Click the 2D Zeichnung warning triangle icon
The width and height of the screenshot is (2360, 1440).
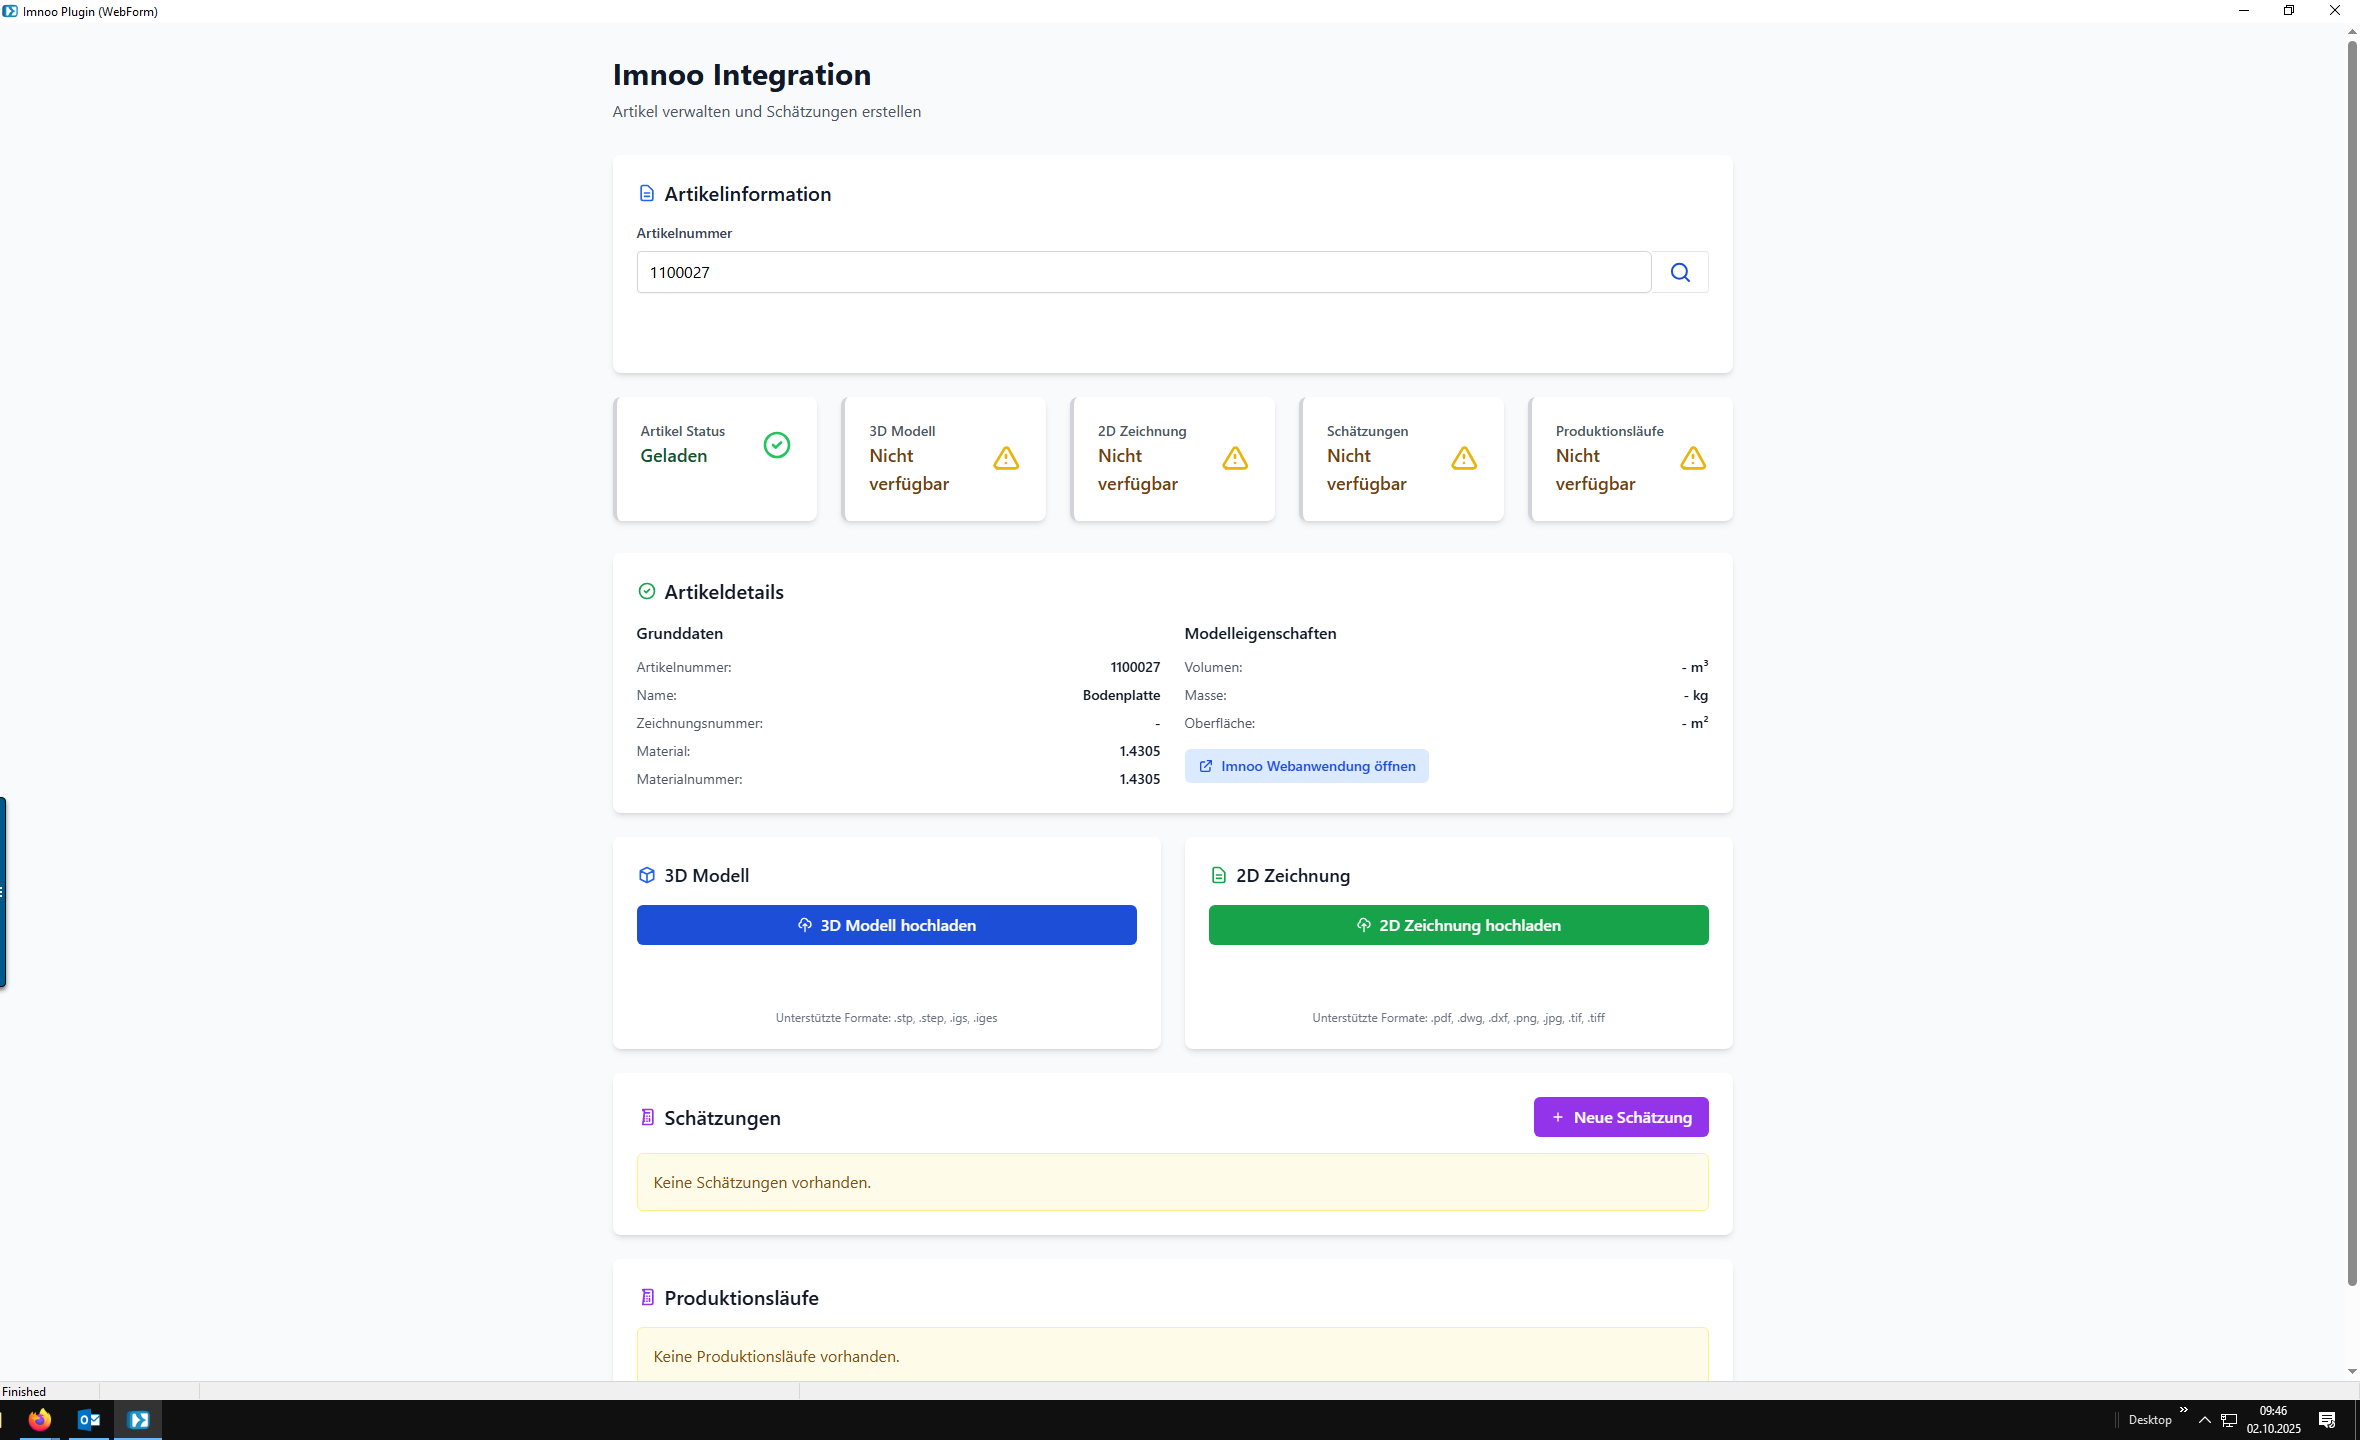tap(1235, 458)
